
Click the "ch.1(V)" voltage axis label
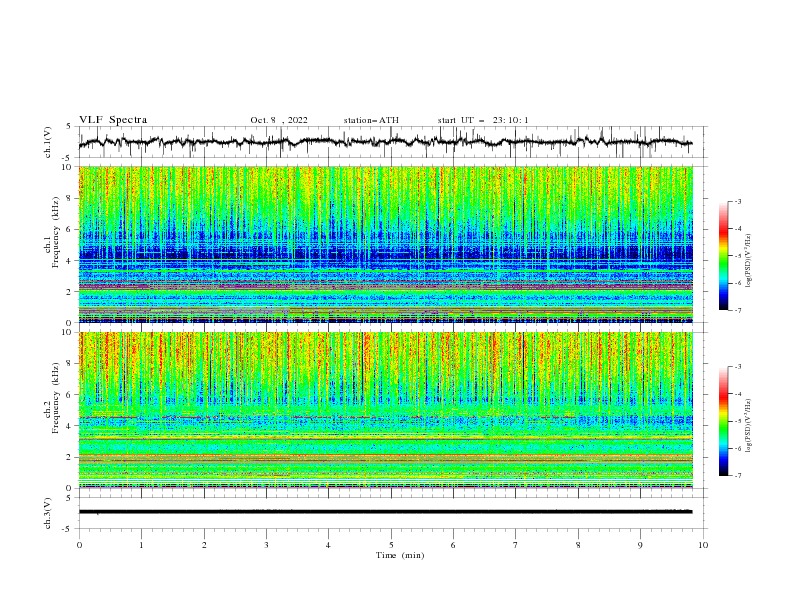[x=48, y=142]
